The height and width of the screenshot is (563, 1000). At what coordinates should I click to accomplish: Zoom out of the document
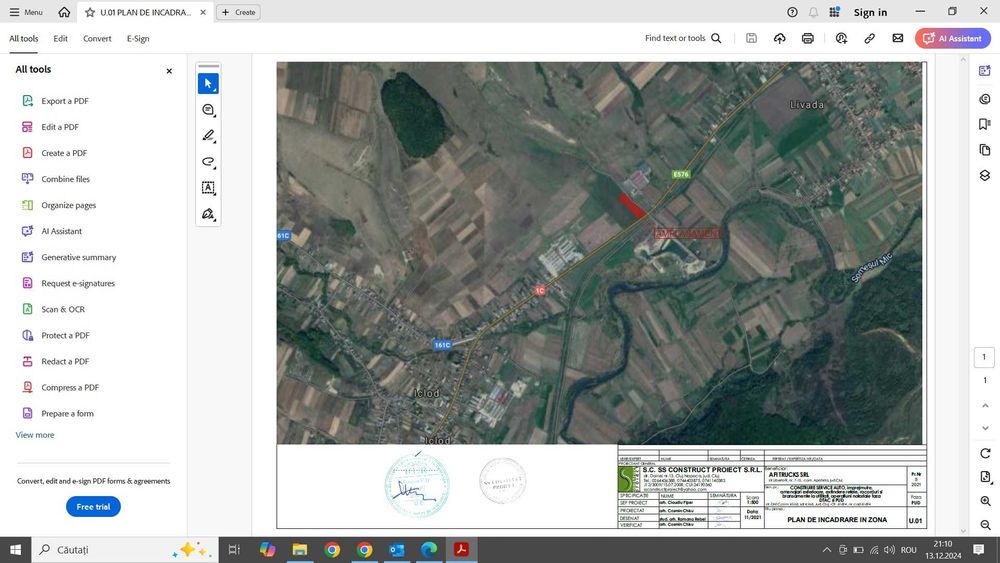pos(985,525)
